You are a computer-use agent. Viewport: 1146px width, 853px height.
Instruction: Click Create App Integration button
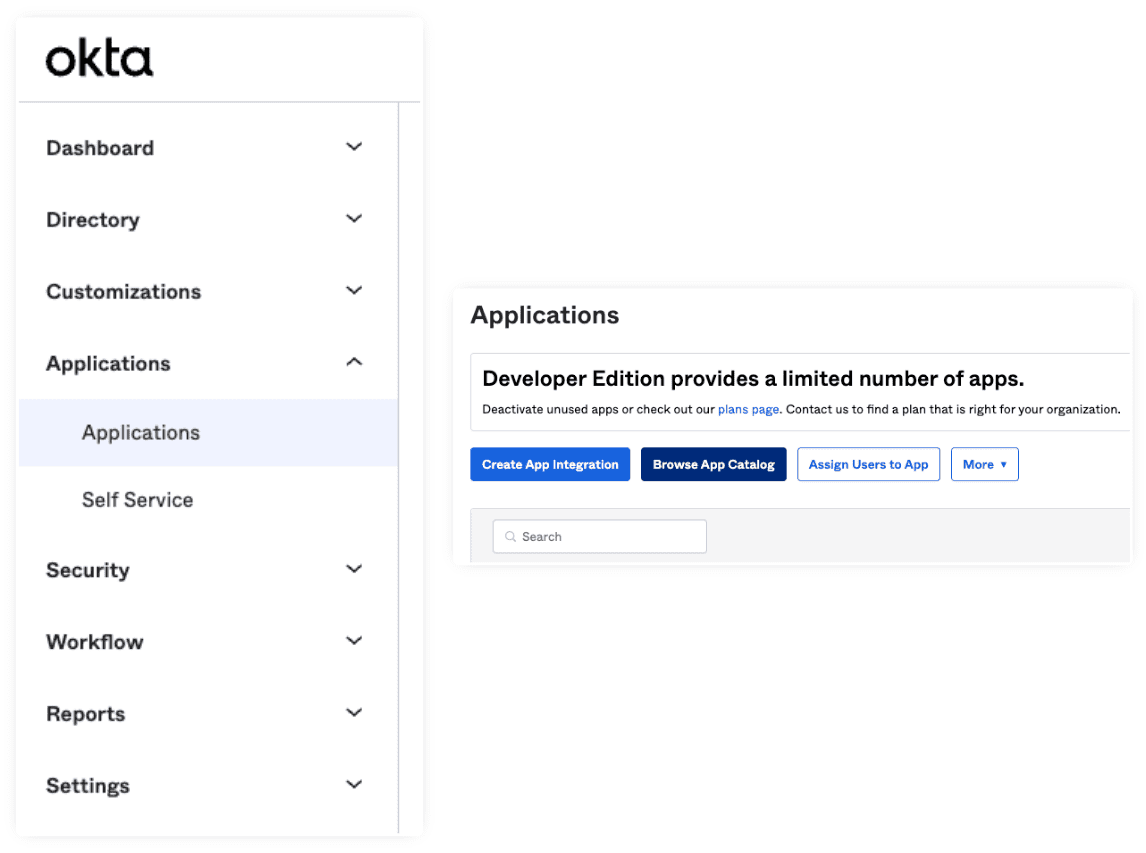click(x=550, y=464)
